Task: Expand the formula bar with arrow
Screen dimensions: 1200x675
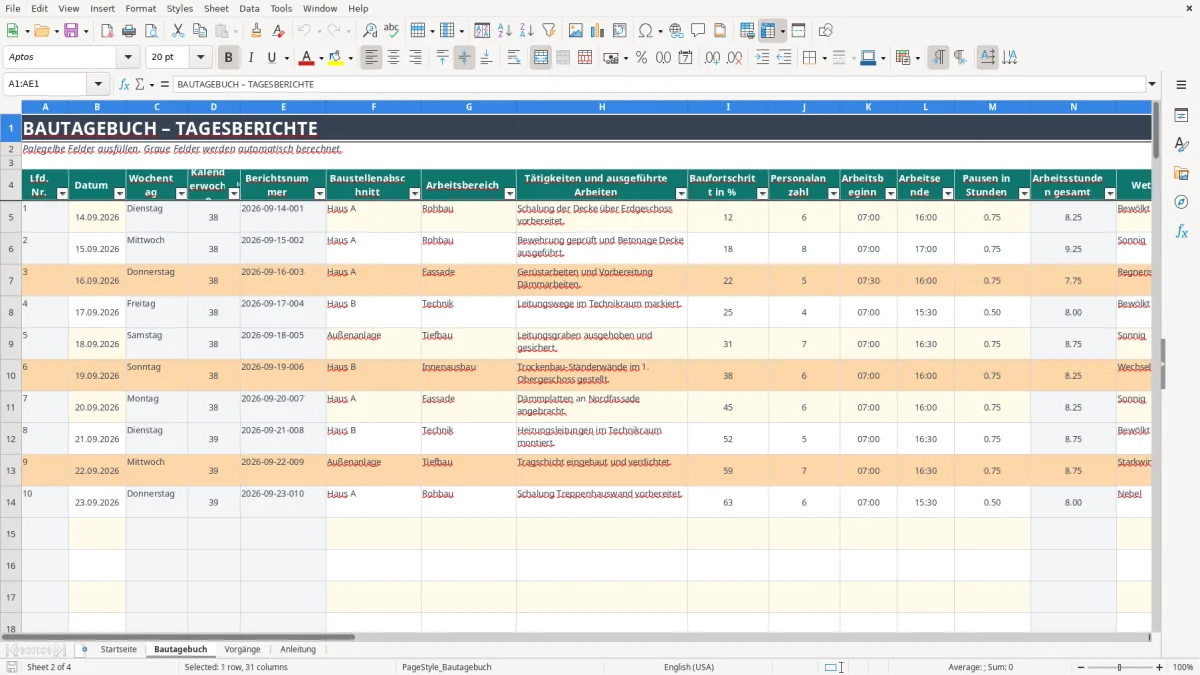Action: click(1152, 85)
